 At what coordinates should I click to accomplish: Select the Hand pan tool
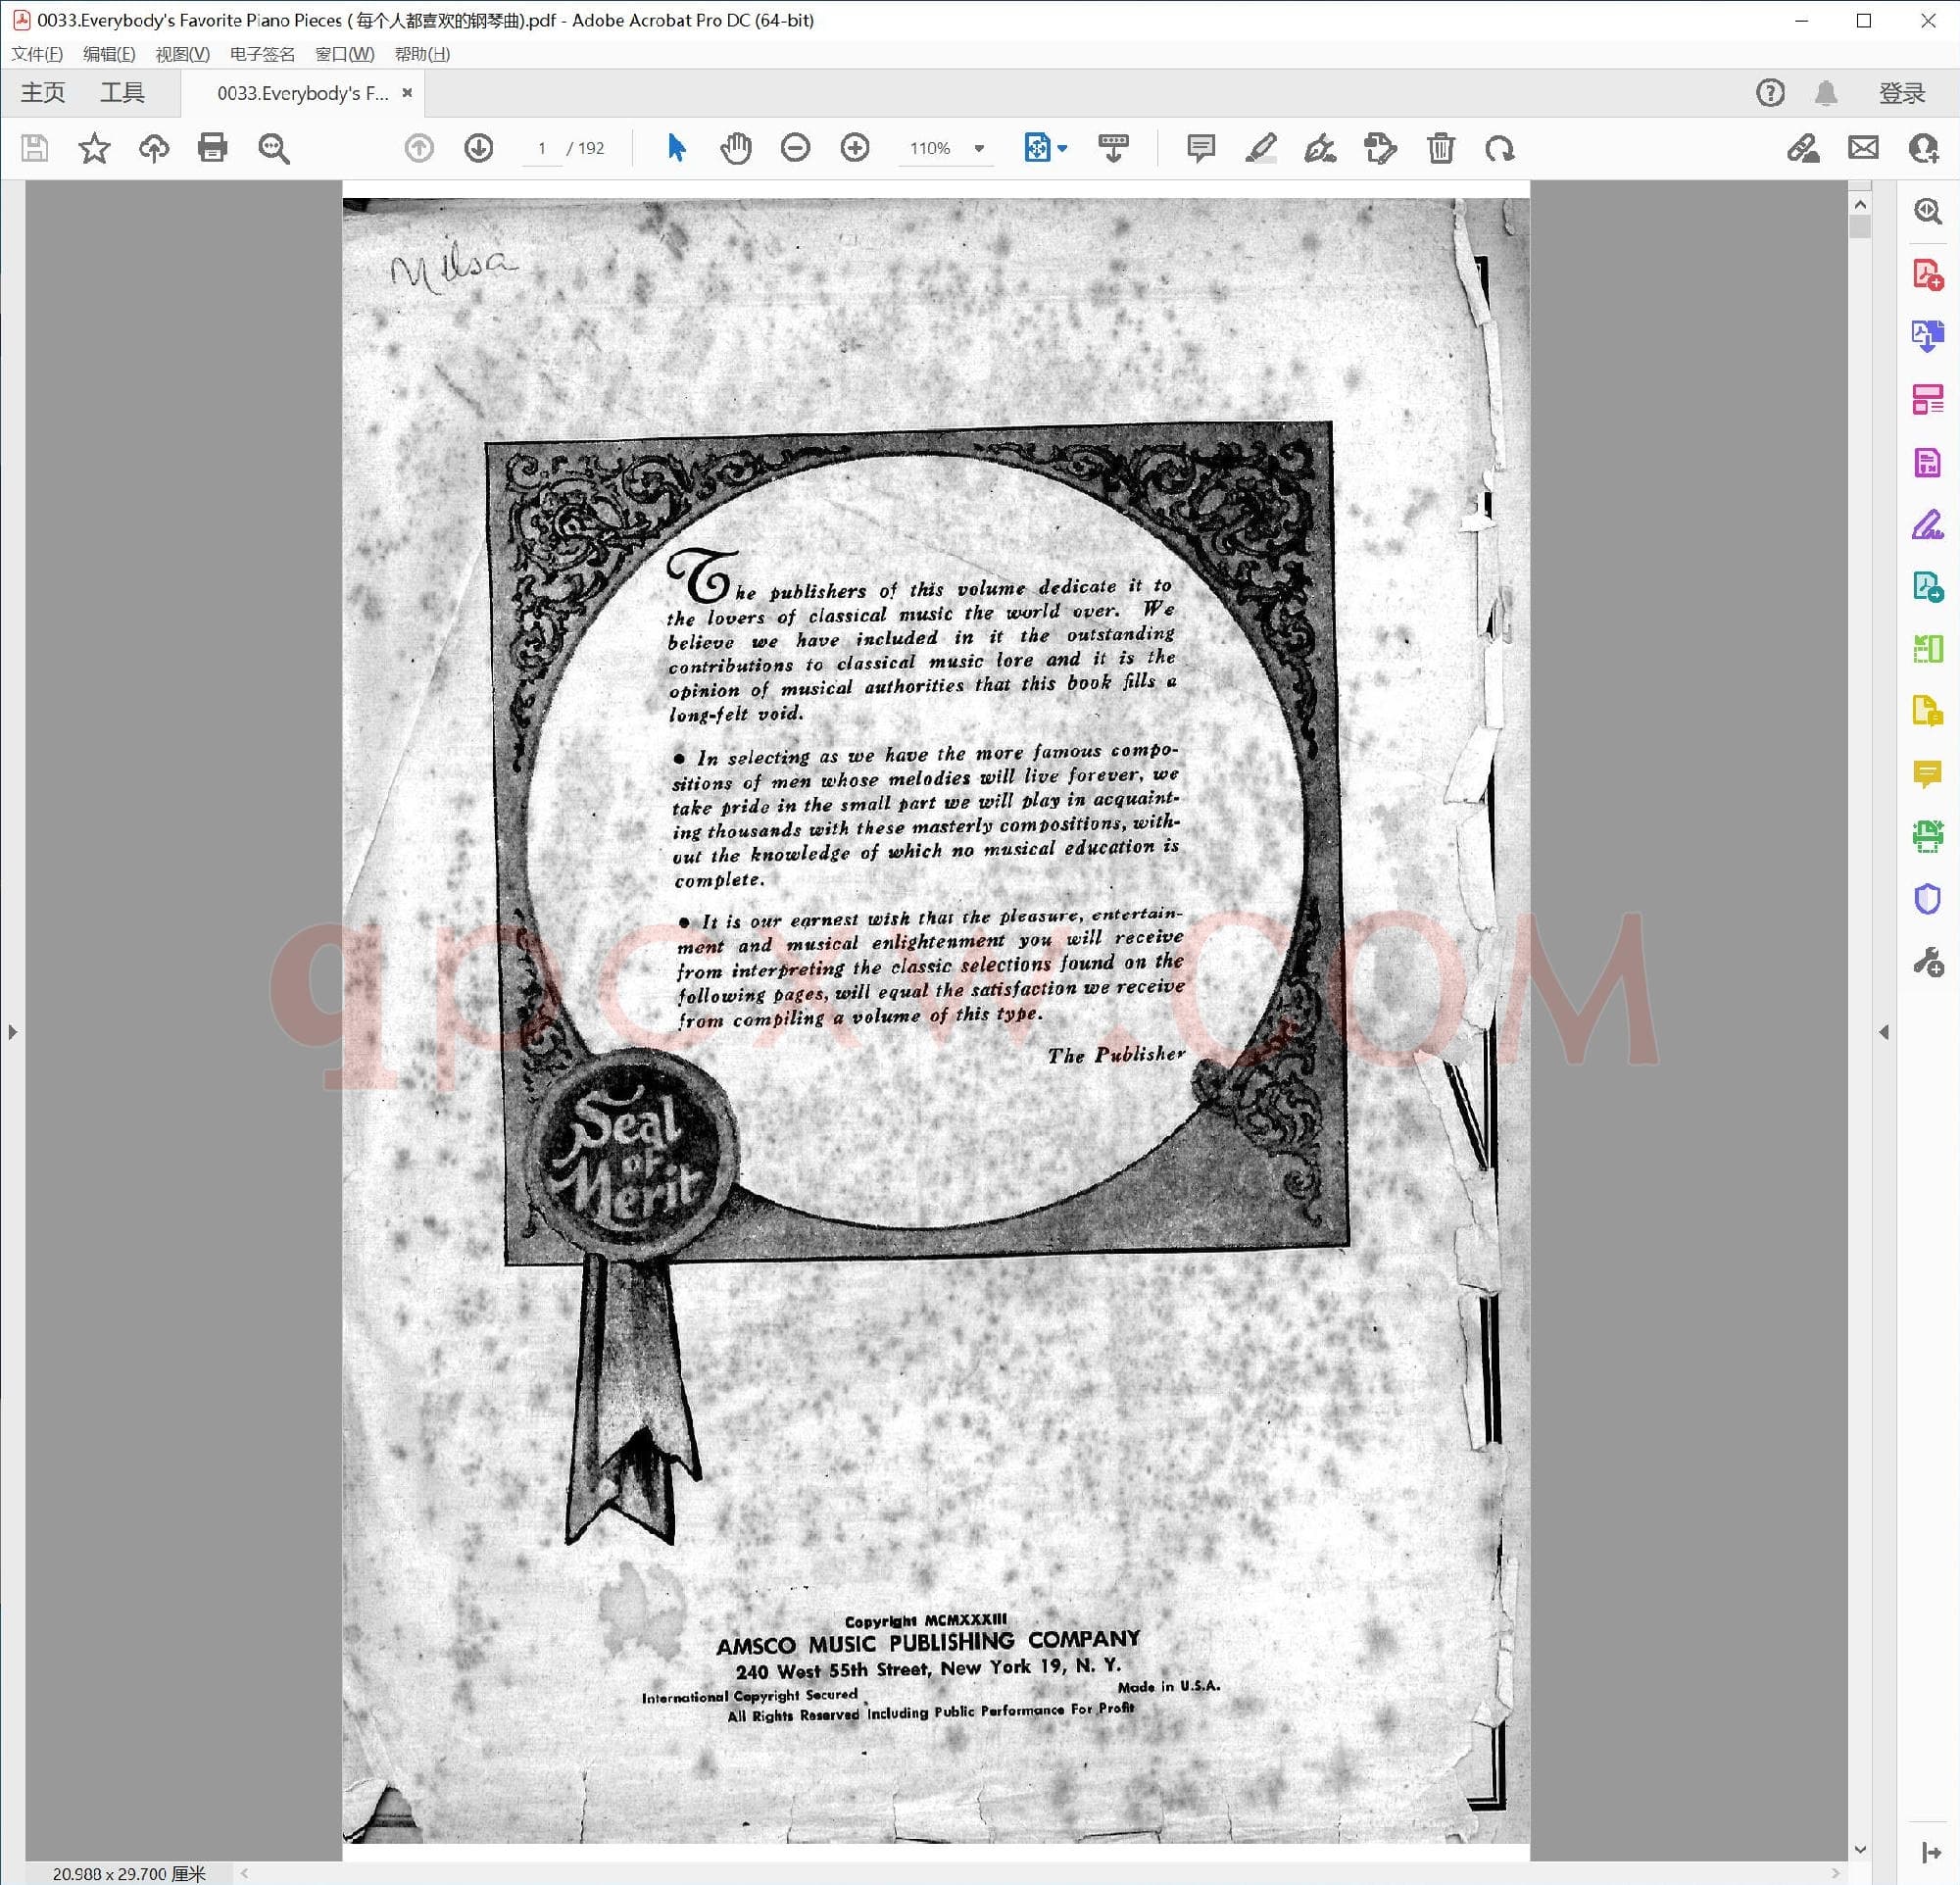click(736, 148)
